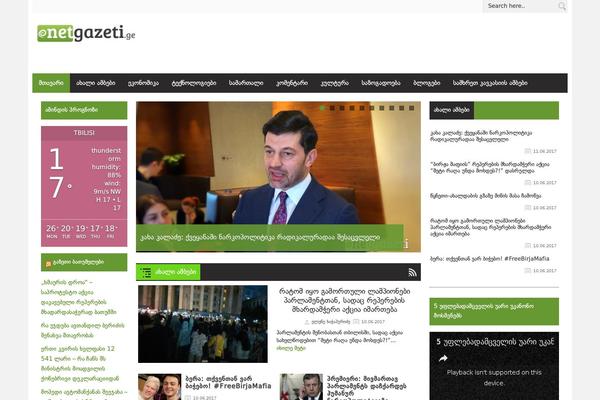
Task: Click the RSS icon in the left sidebar green header
Action: [48, 264]
